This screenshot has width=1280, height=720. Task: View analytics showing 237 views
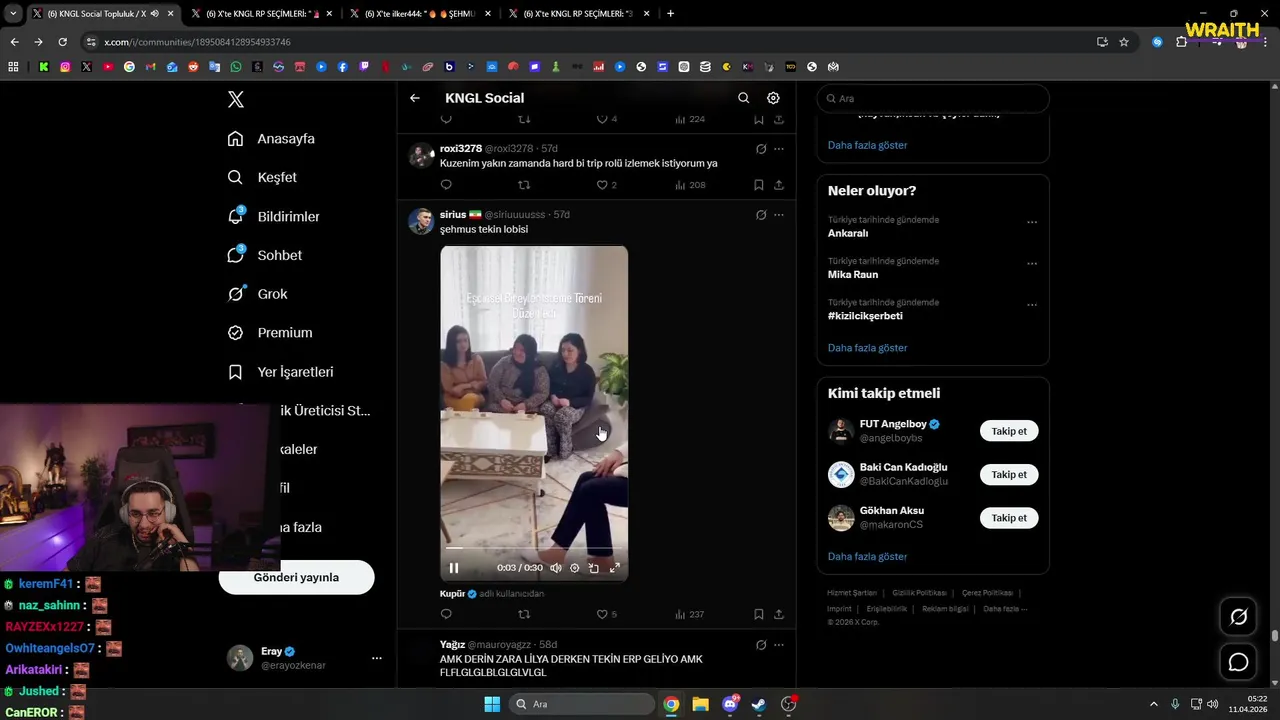pos(690,614)
